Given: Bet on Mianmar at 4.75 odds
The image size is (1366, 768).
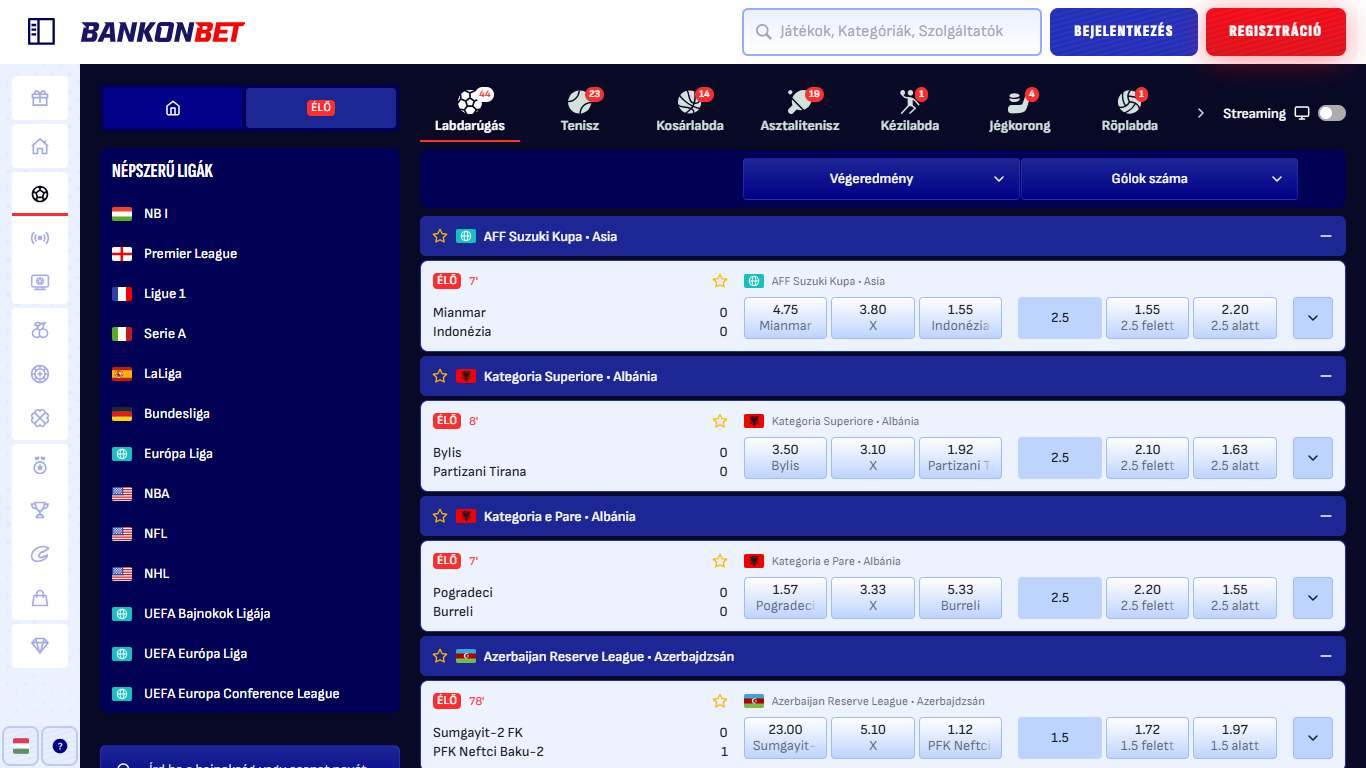Looking at the screenshot, I should 785,318.
